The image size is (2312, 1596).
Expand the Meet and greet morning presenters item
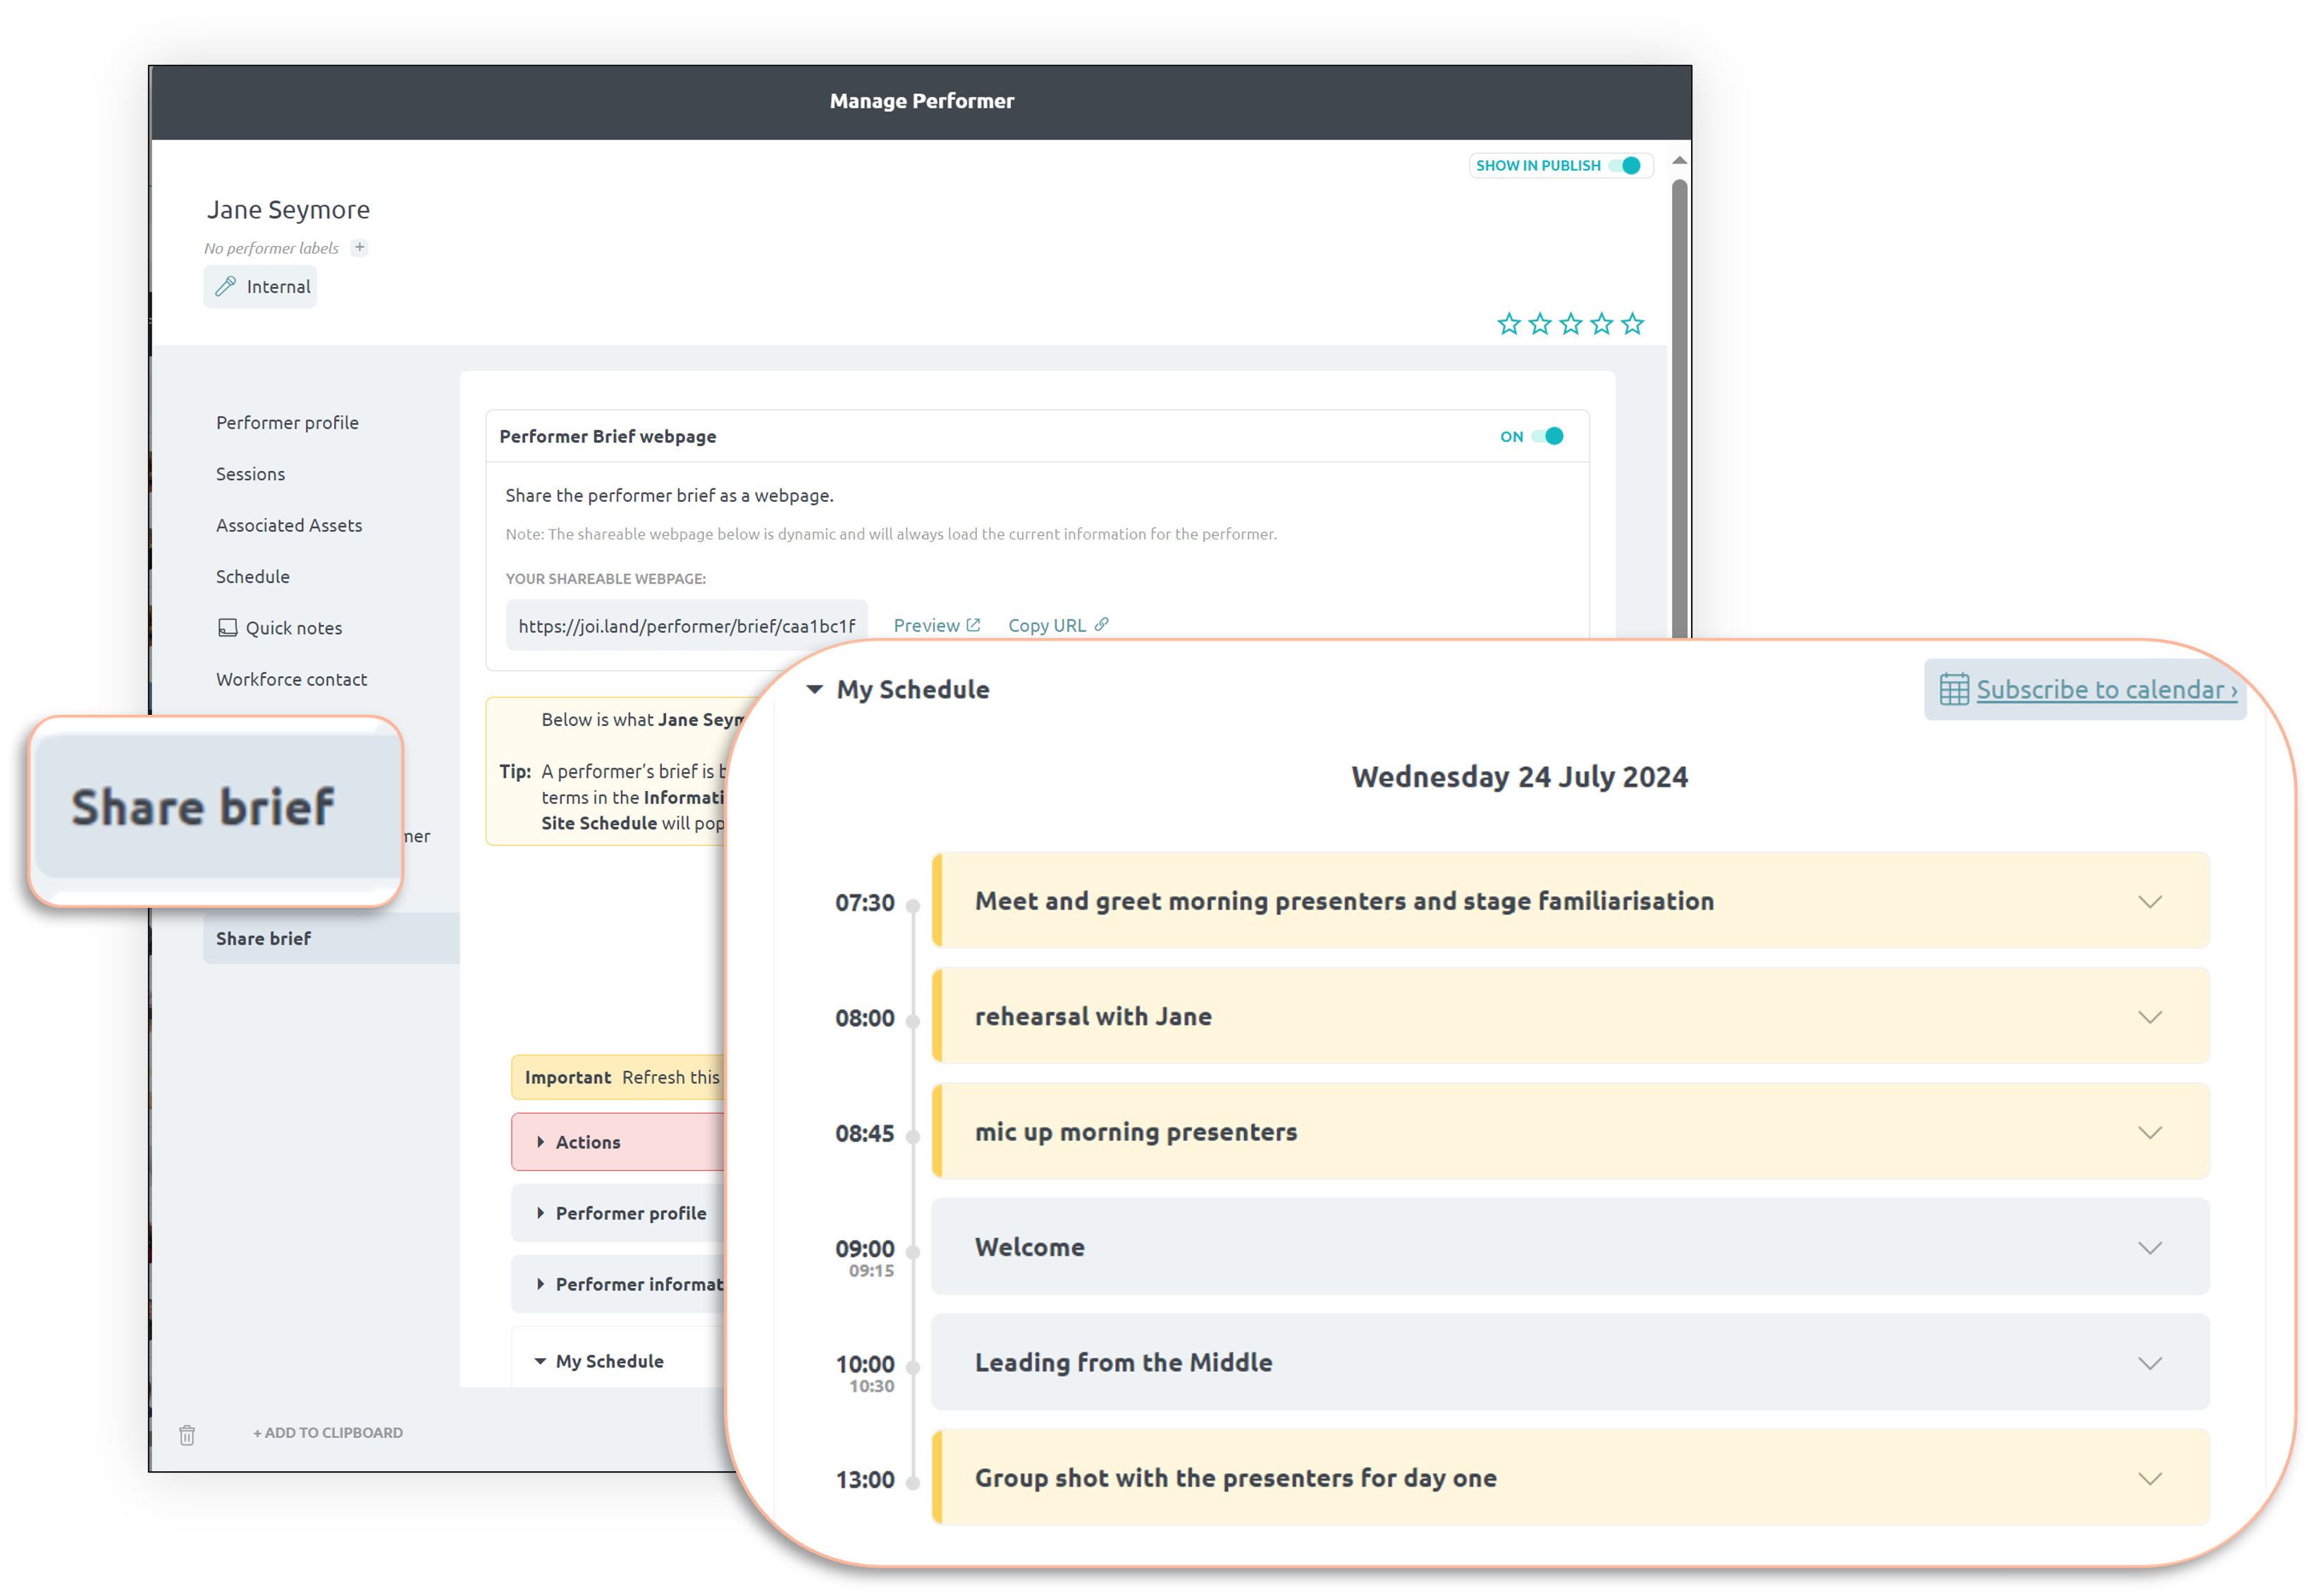pyautogui.click(x=2150, y=902)
